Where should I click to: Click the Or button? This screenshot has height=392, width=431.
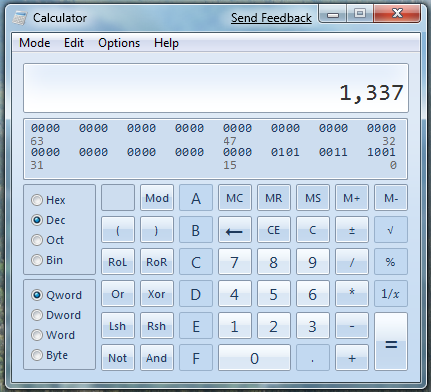(x=118, y=294)
